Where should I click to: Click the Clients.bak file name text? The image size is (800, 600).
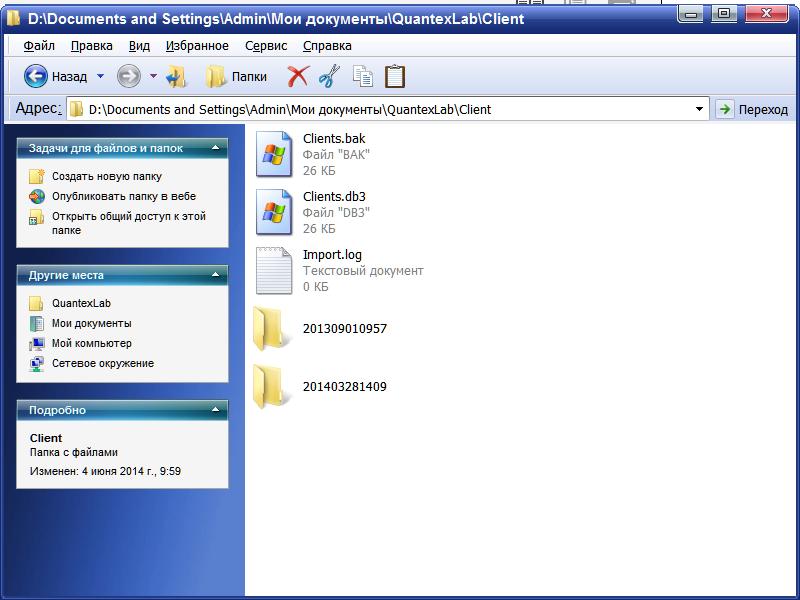coord(334,138)
